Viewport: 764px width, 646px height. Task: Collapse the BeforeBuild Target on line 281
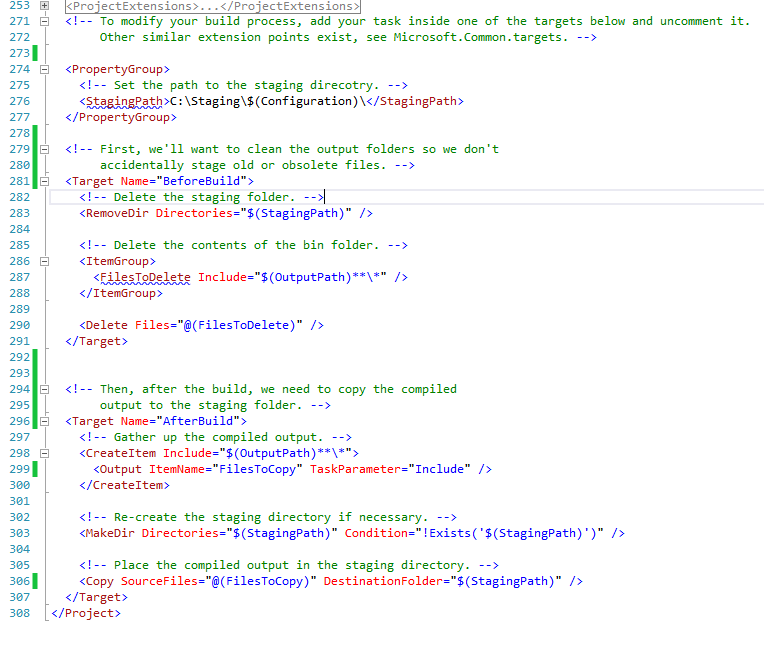tap(44, 181)
